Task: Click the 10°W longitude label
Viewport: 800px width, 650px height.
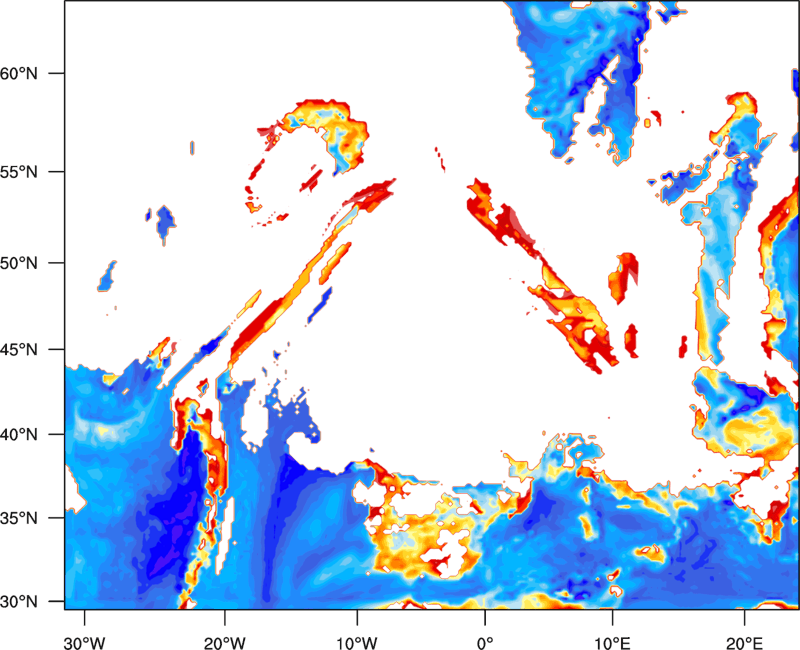Action: pyautogui.click(x=357, y=643)
